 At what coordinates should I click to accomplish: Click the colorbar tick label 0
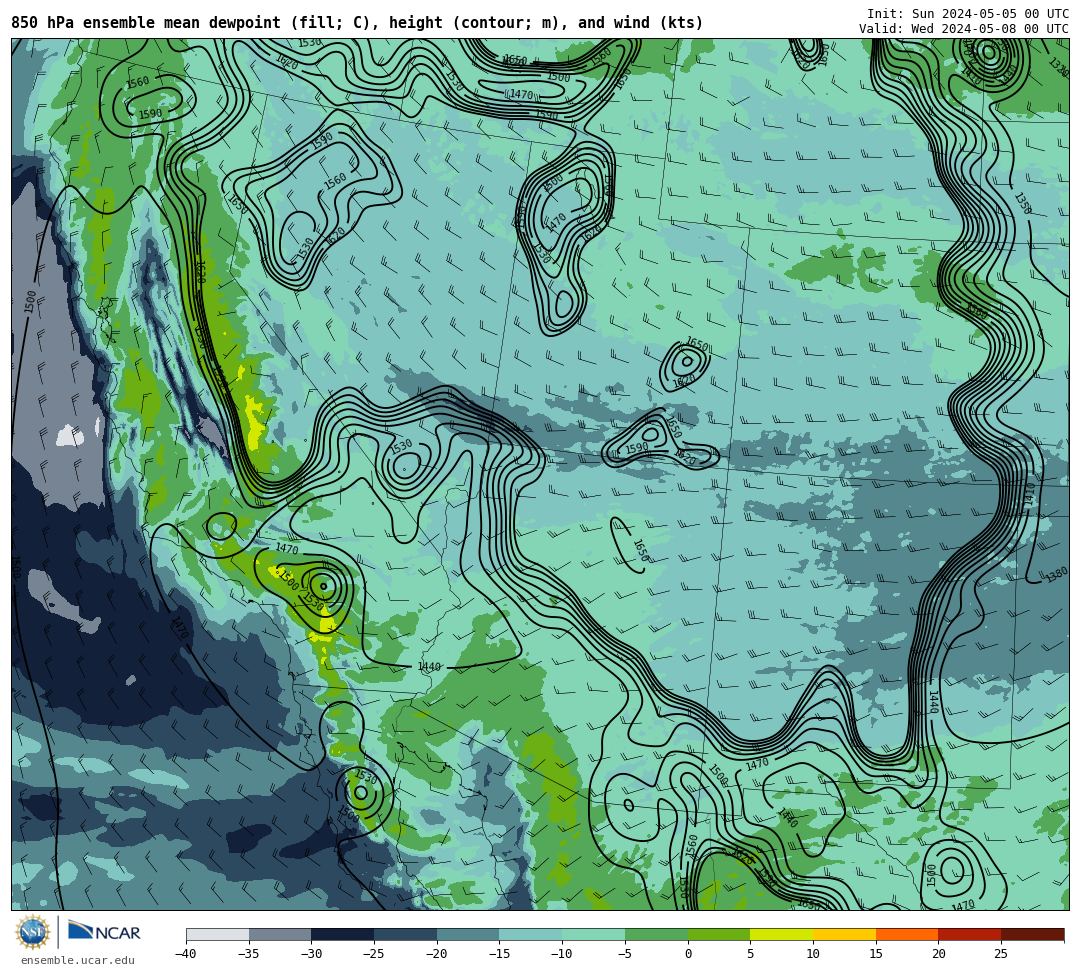coord(688,954)
